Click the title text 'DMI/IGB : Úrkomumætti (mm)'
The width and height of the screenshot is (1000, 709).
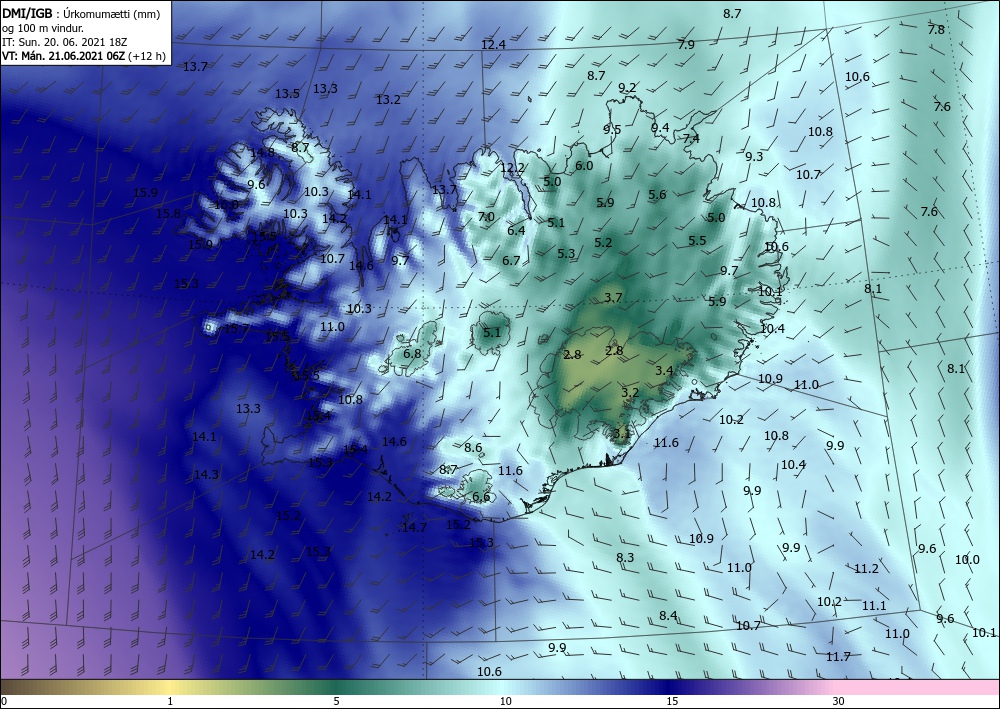[81, 13]
